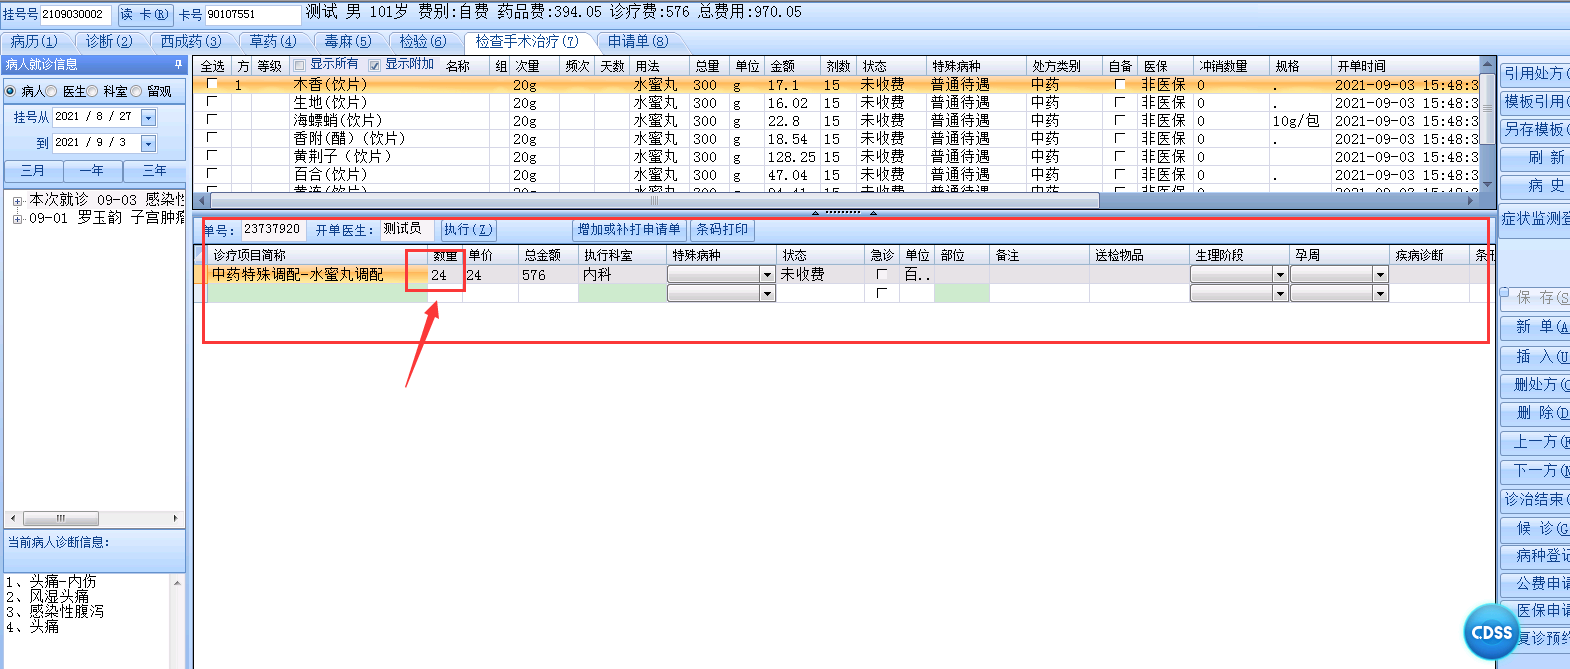Click the 执行(Z) button
1570x669 pixels.
click(468, 229)
